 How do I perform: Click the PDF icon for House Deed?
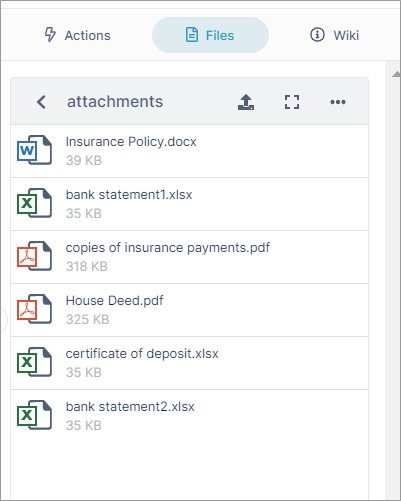pos(34,309)
